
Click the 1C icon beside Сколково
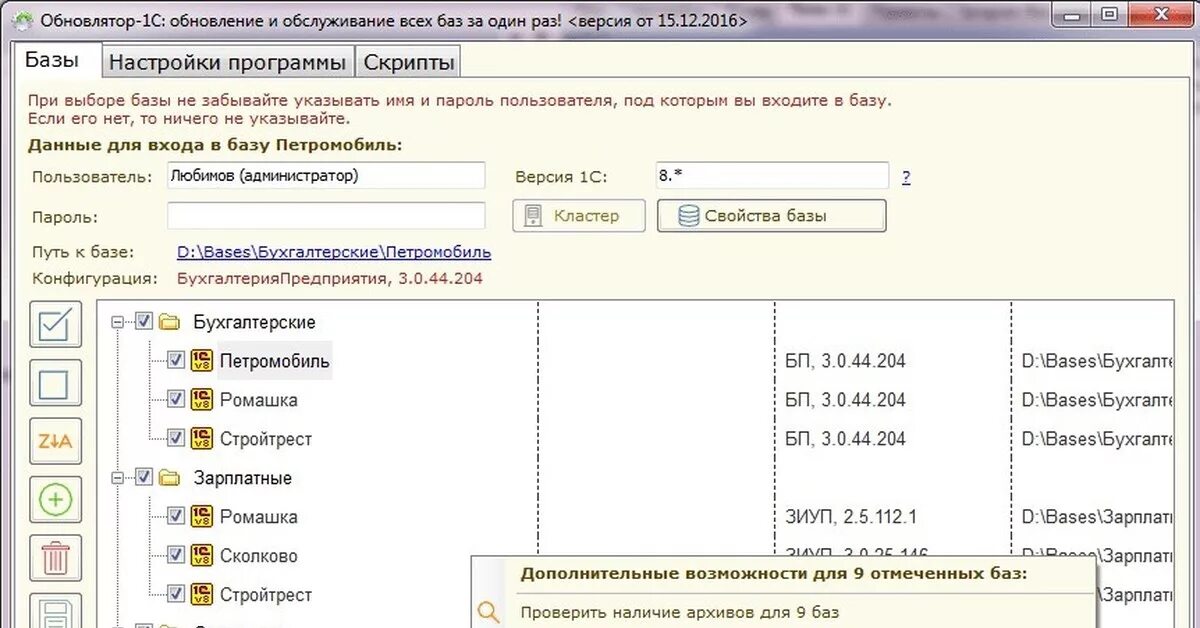tap(202, 555)
